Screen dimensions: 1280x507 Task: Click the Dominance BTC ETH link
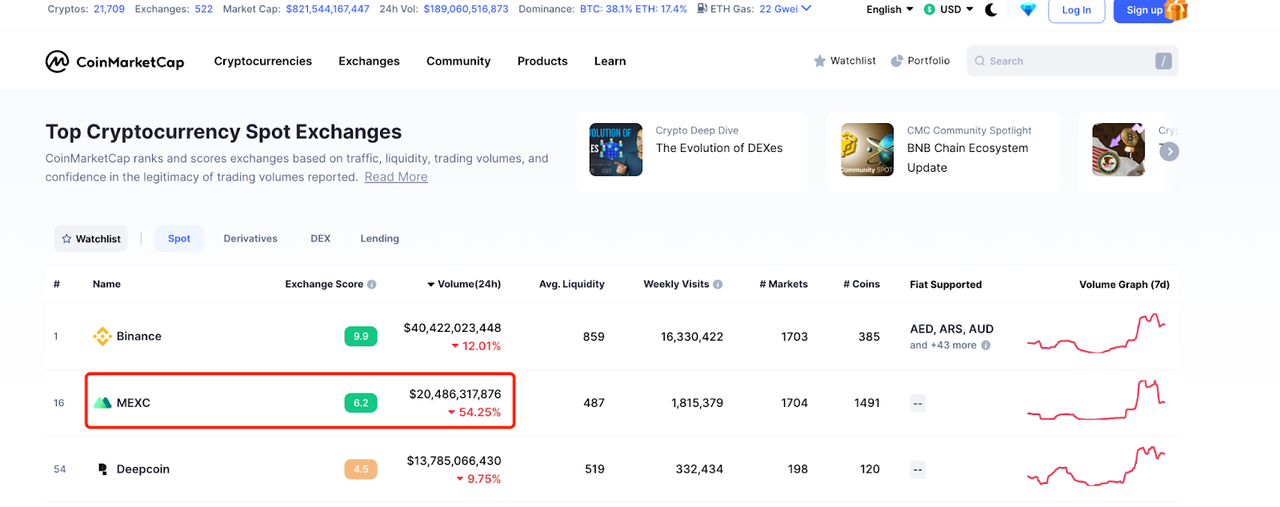tap(633, 9)
